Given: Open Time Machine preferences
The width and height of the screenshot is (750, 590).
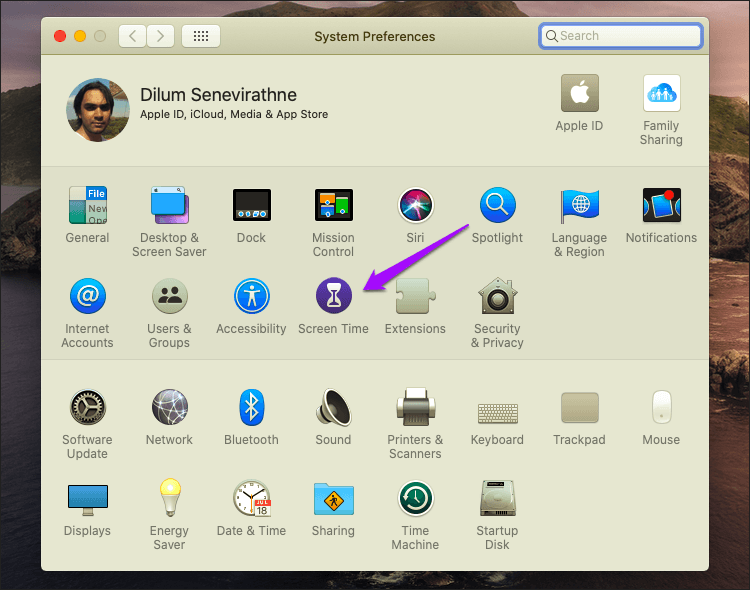Looking at the screenshot, I should (x=416, y=498).
